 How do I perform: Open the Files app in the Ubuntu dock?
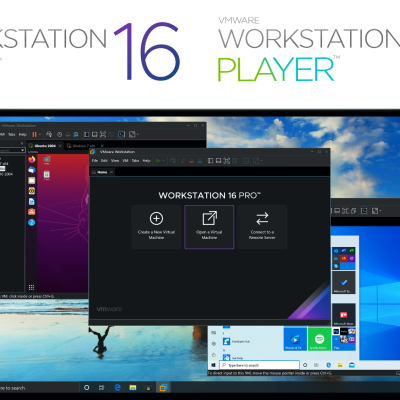(32, 180)
